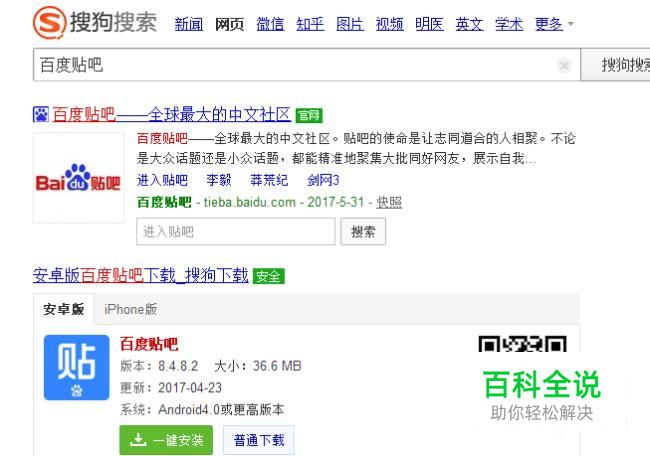This screenshot has height=456, width=650.
Task: Click the green 官网 badge
Action: [x=309, y=115]
